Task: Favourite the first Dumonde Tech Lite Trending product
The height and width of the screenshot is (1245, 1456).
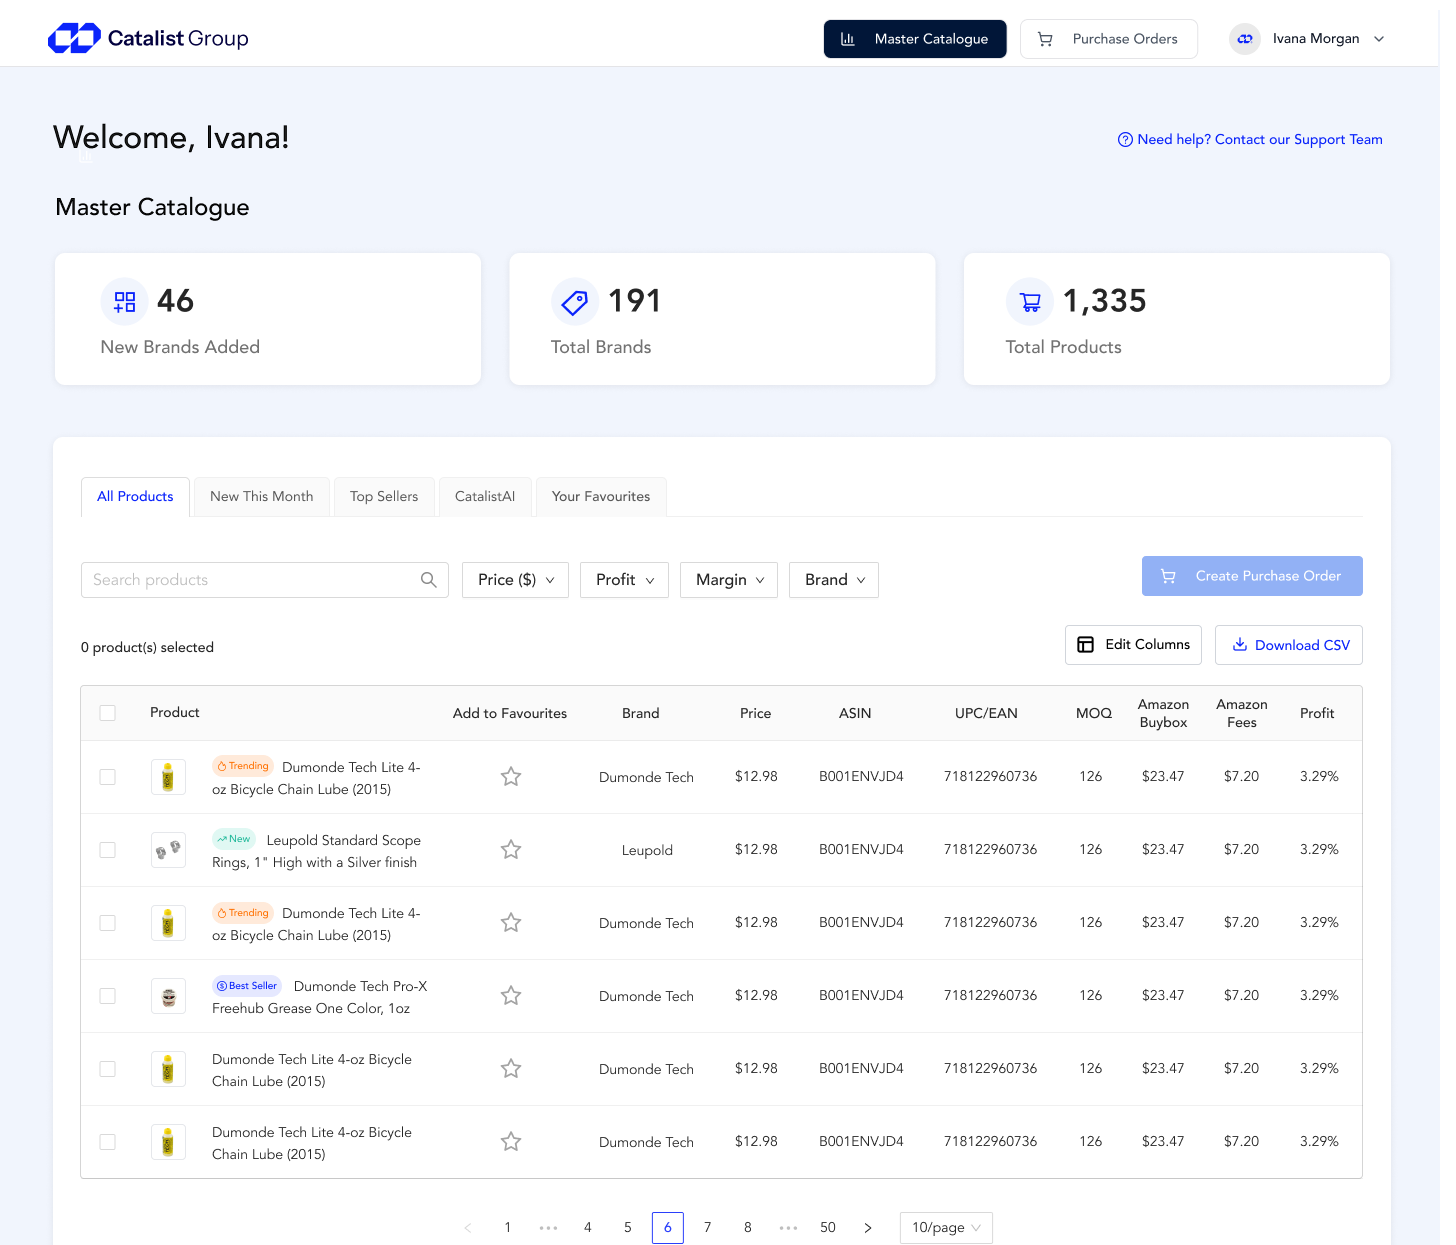Action: coord(511,776)
